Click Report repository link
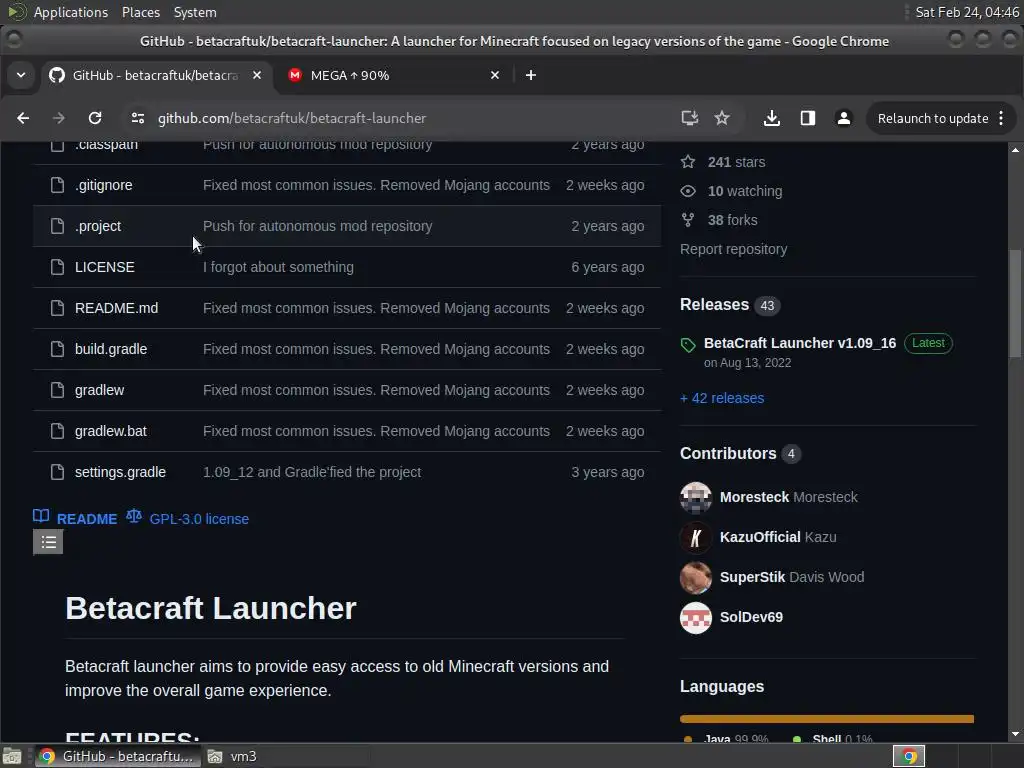Screen dimensions: 1024x768 (x=733, y=249)
